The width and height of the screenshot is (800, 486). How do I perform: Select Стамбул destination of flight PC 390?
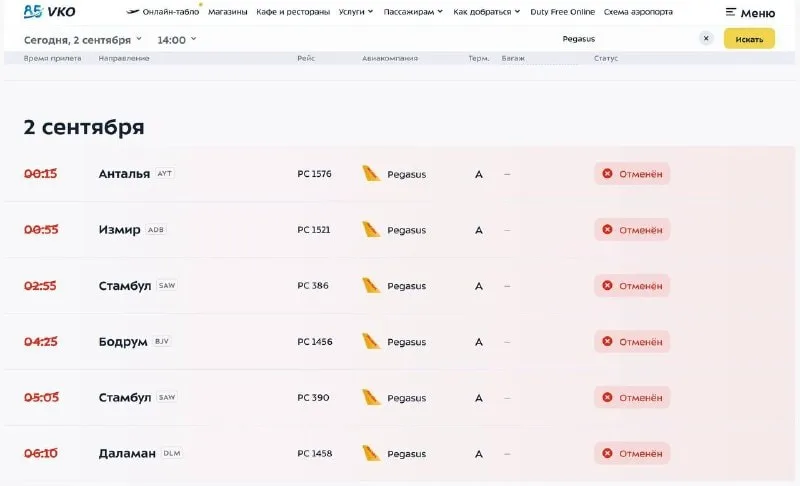pos(125,397)
